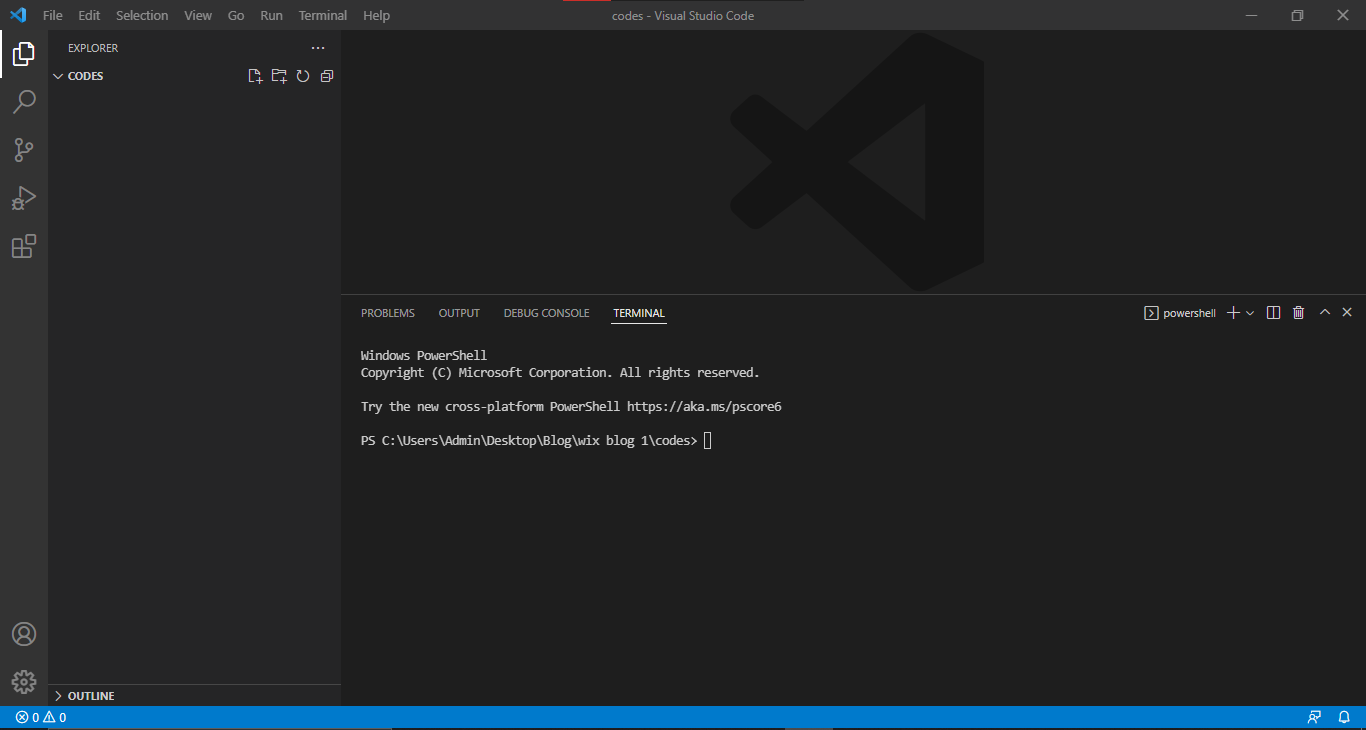Add a new terminal with plus icon
Screen dimensions: 1366x730
pos(1233,313)
